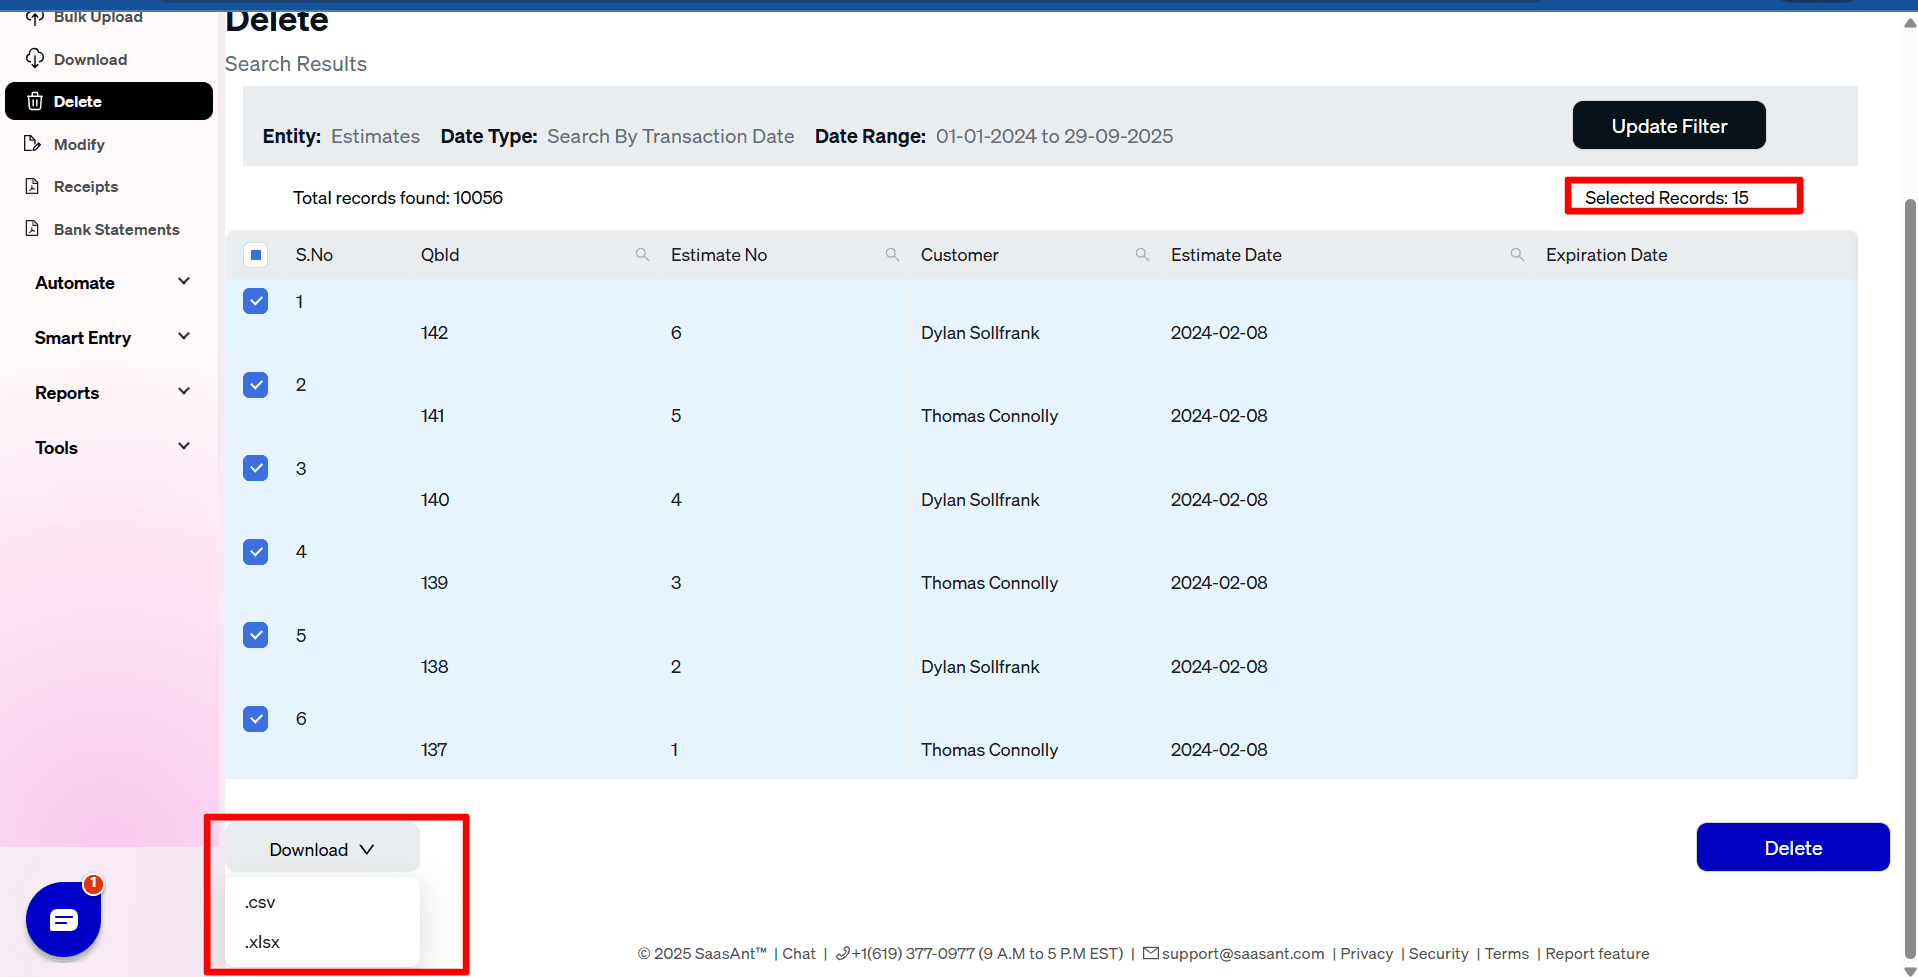Open the Chat support link in footer
The image size is (1918, 977).
pyautogui.click(x=798, y=953)
